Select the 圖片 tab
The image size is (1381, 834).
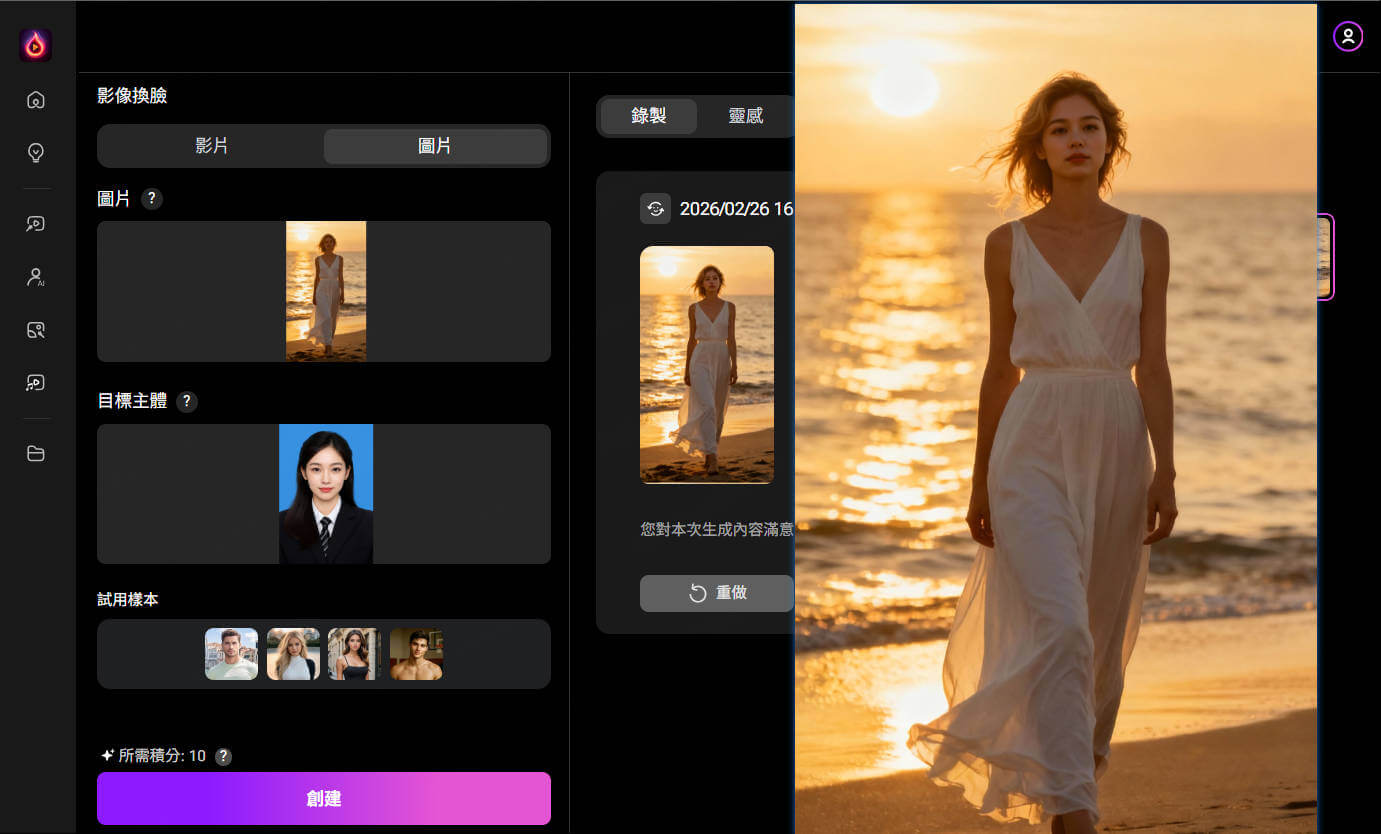434,146
